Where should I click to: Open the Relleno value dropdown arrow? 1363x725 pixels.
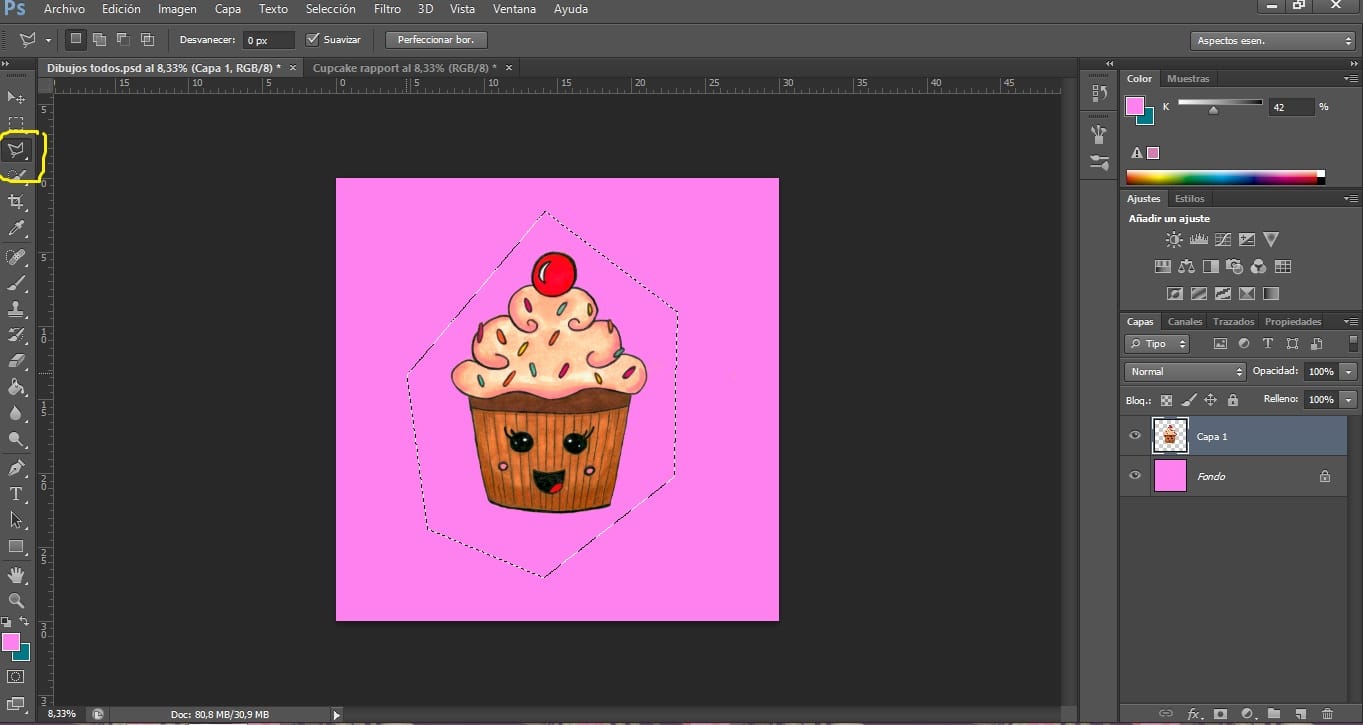(x=1349, y=399)
